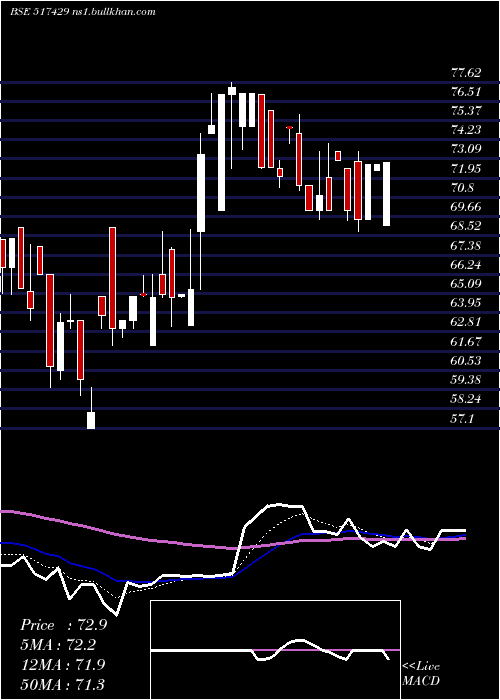Select the 73.09 price axis label
This screenshot has height=700, width=500.
[466, 149]
